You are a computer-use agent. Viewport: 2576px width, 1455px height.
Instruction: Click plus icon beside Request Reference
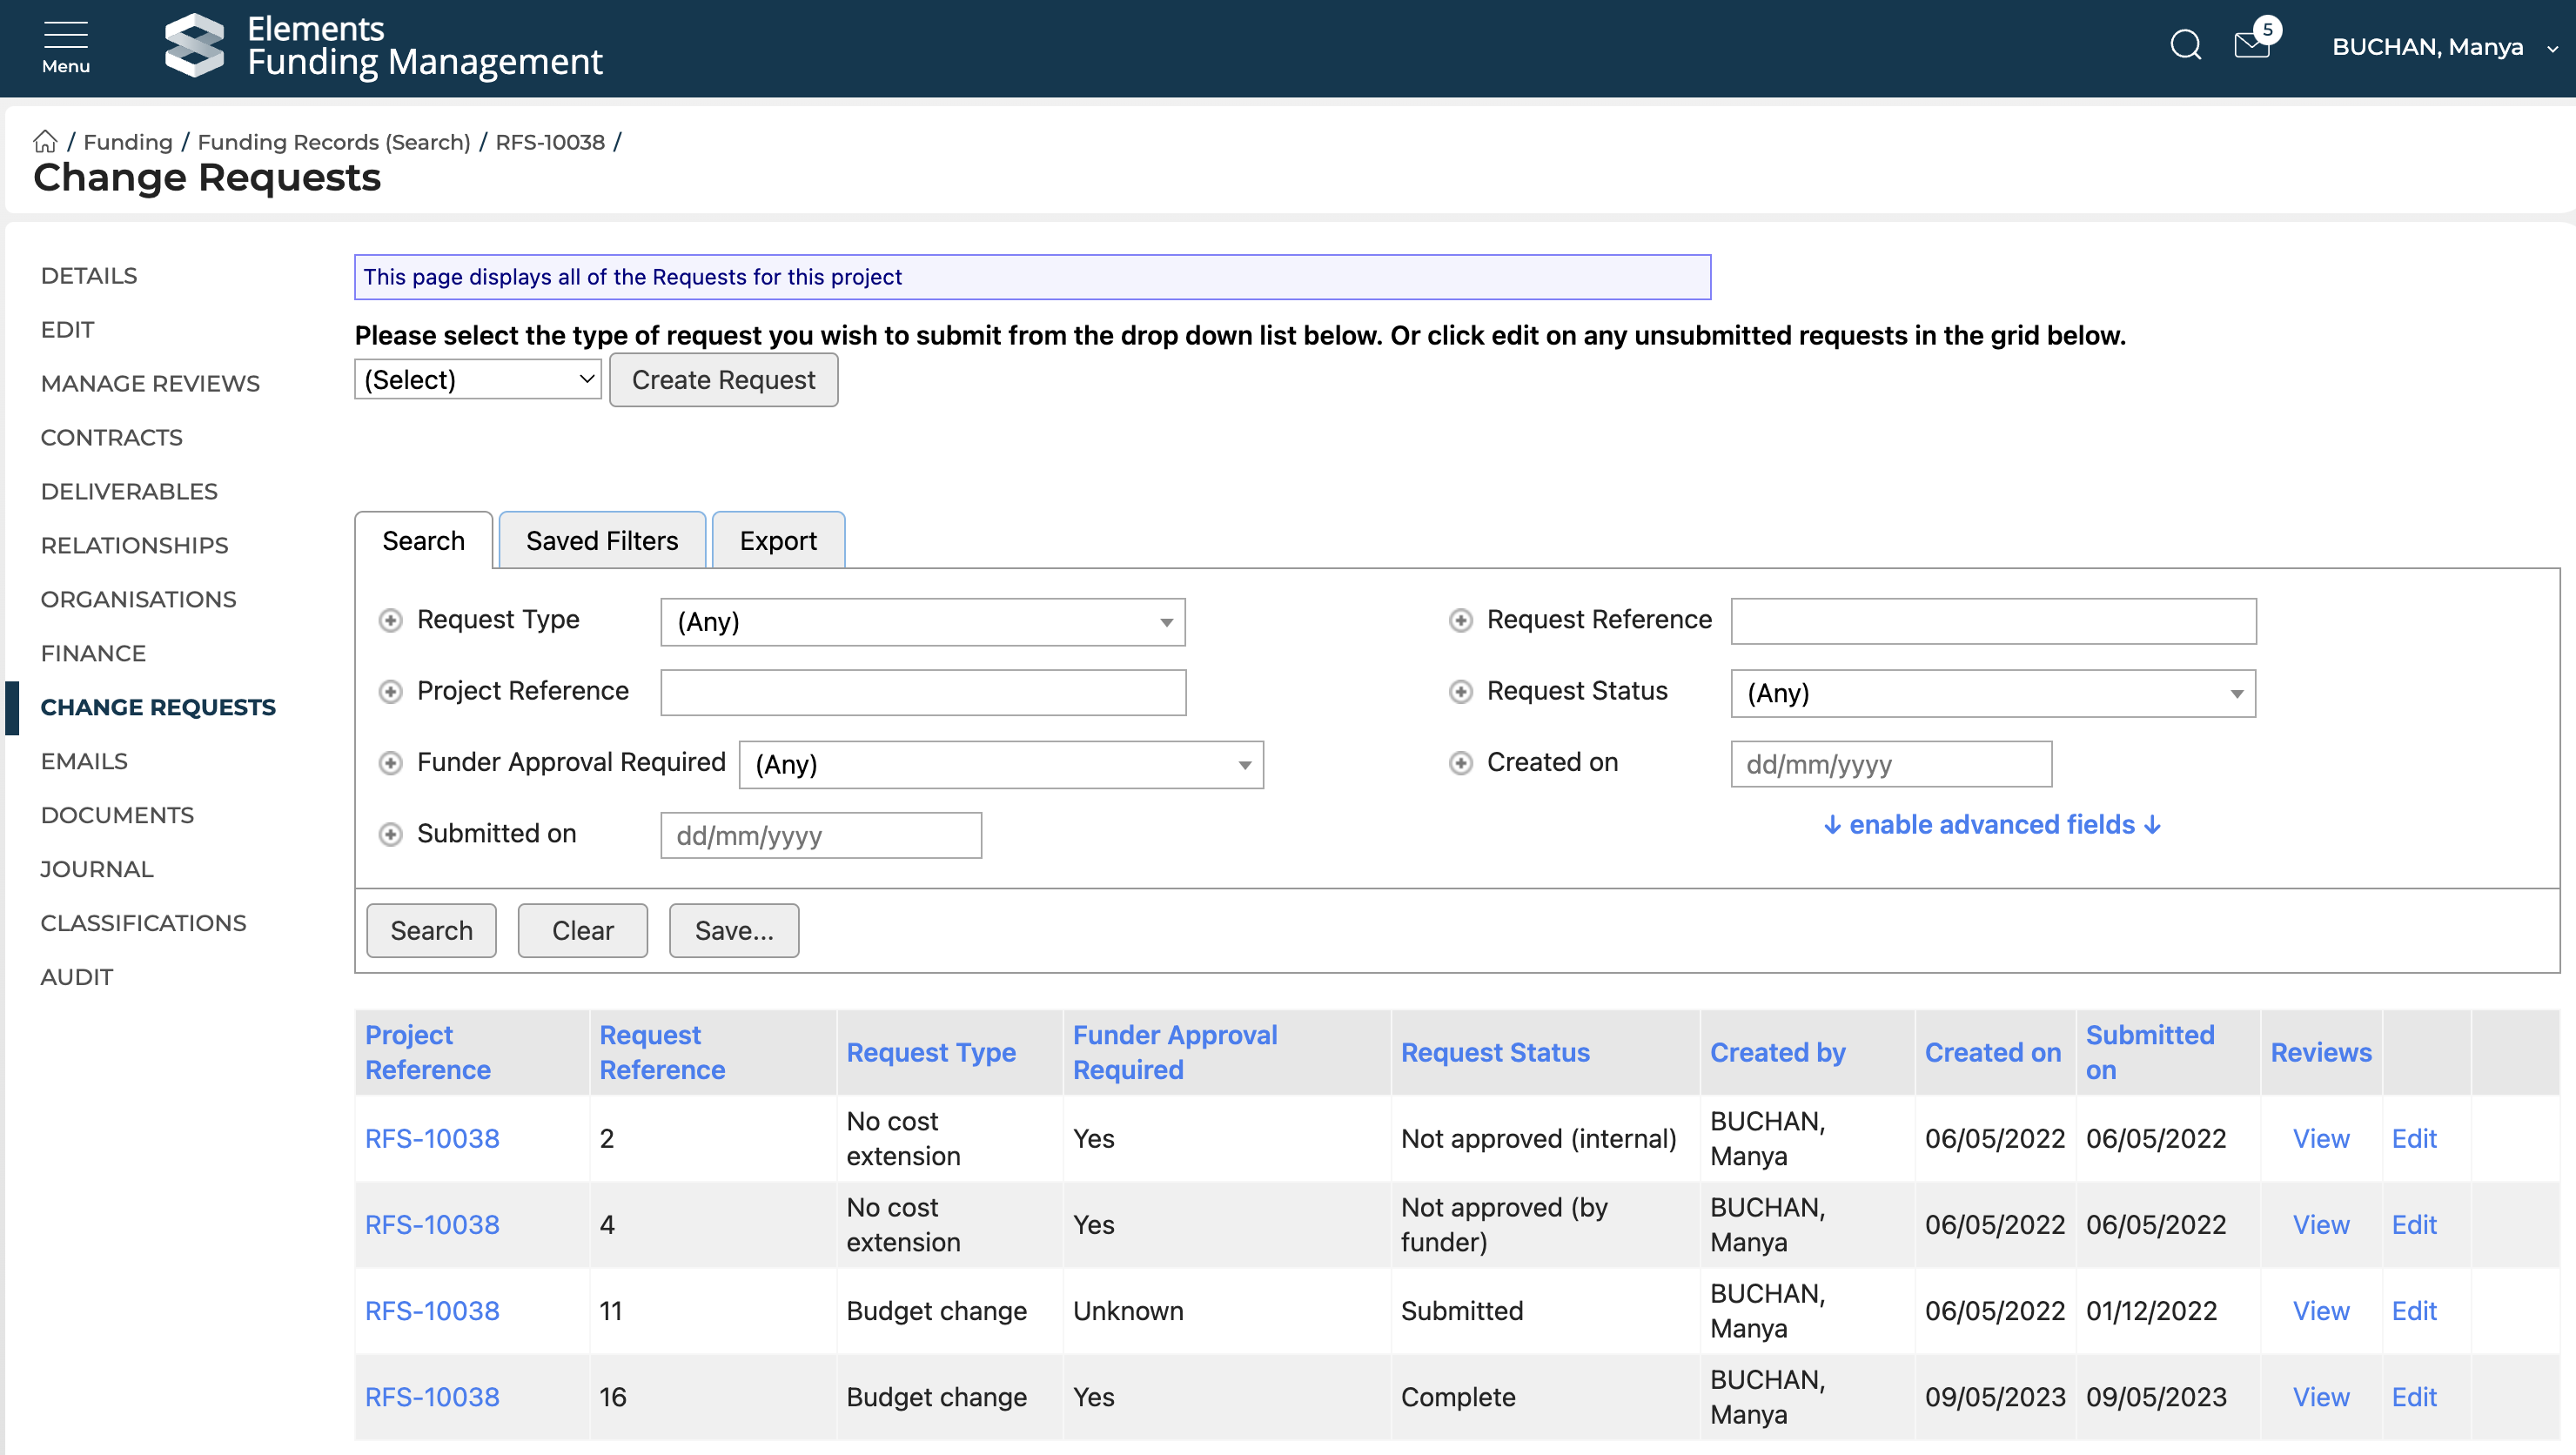coord(1460,621)
